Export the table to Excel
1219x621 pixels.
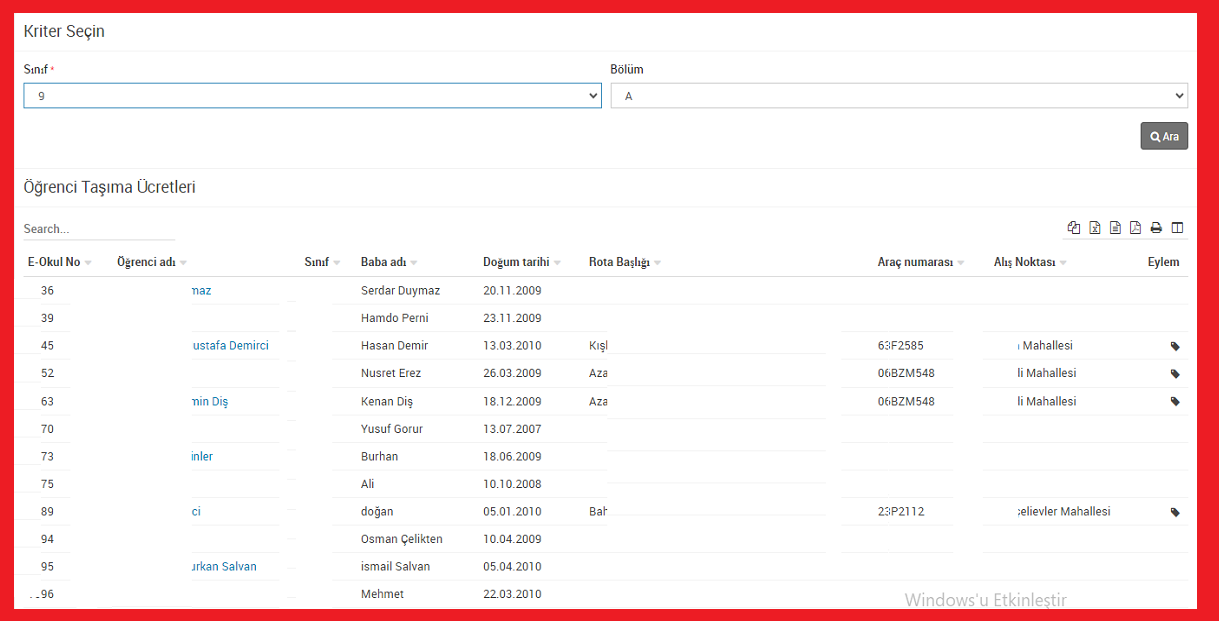(1095, 228)
